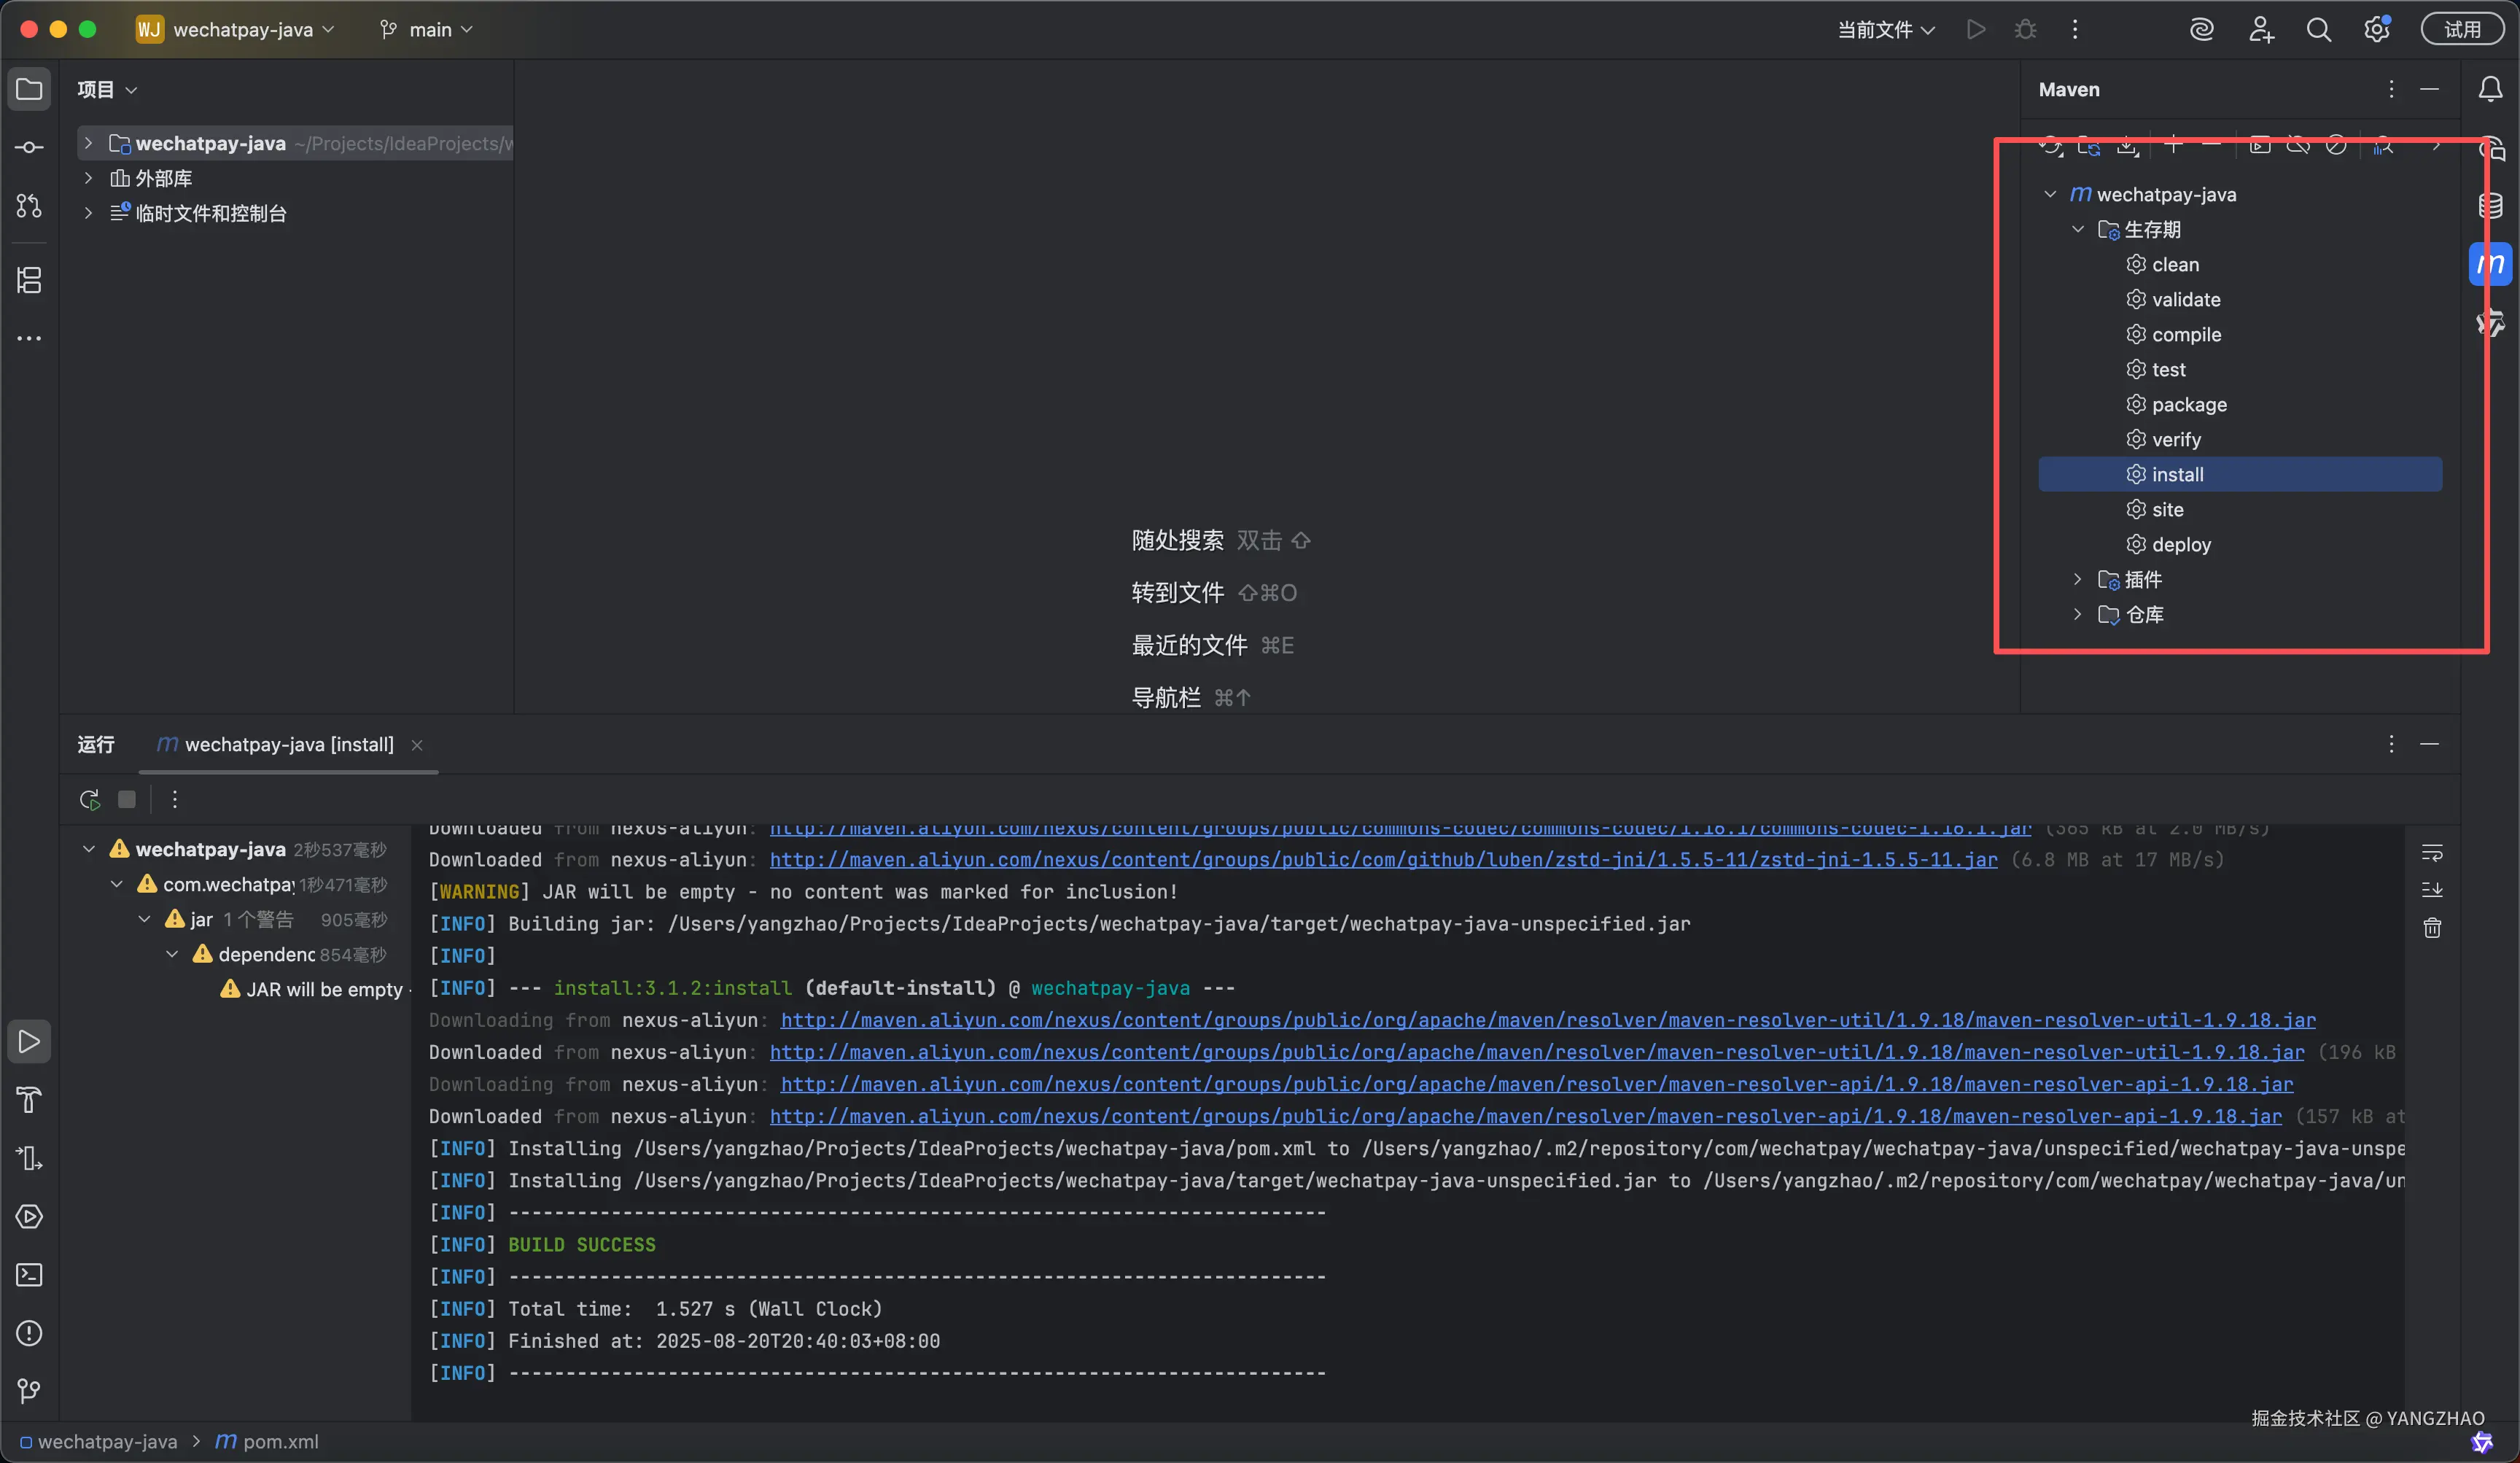The image size is (2520, 1463).
Task: Open the Project tool window icon
Action: [x=29, y=89]
